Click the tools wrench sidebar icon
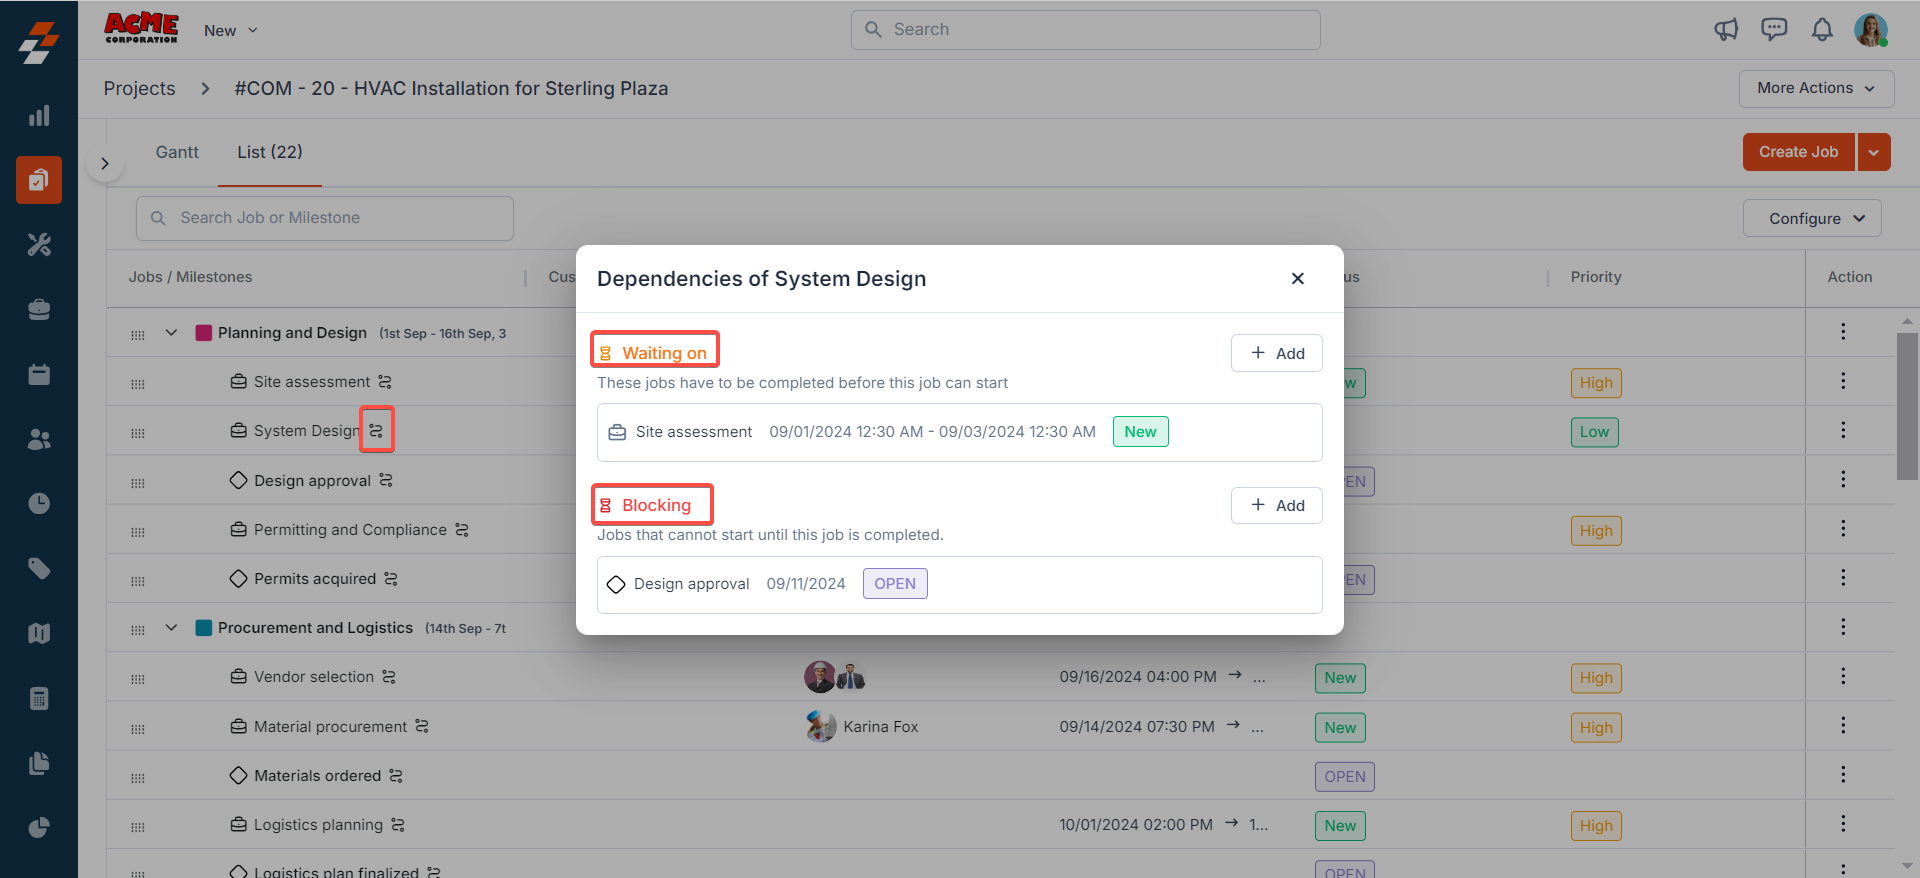This screenshot has height=878, width=1920. tap(39, 245)
